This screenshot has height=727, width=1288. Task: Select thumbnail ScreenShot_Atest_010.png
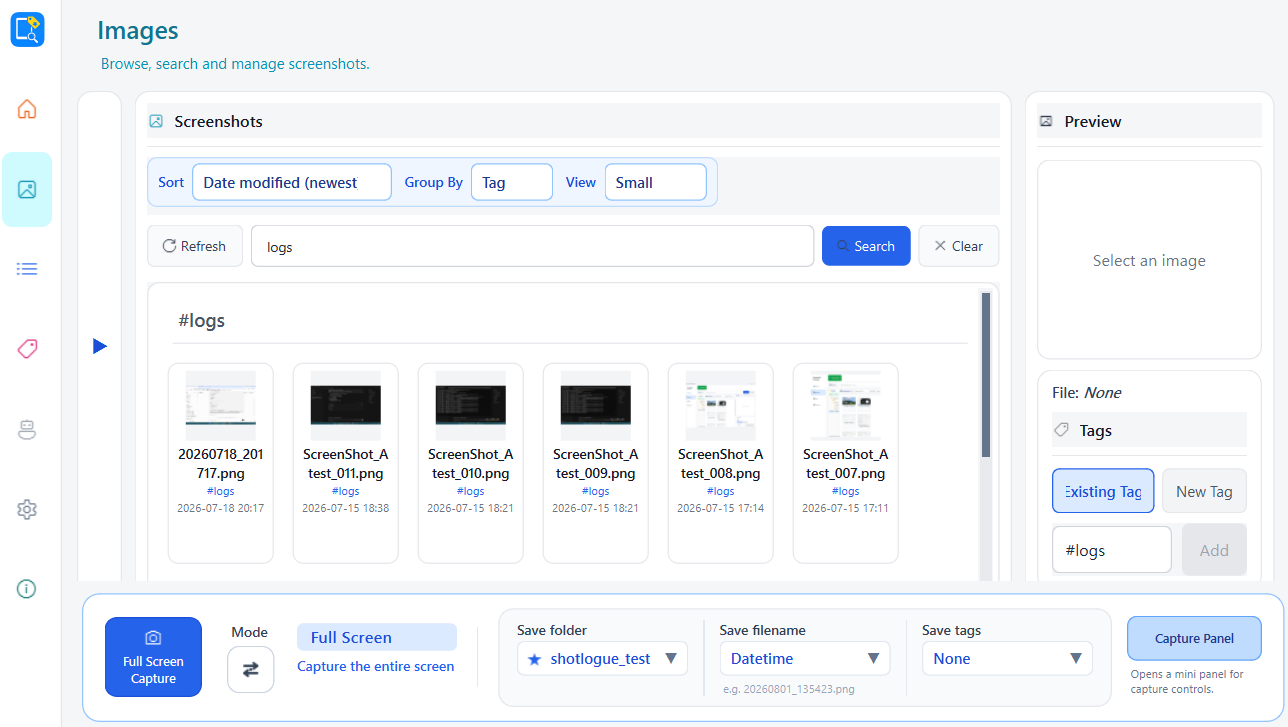click(x=470, y=463)
